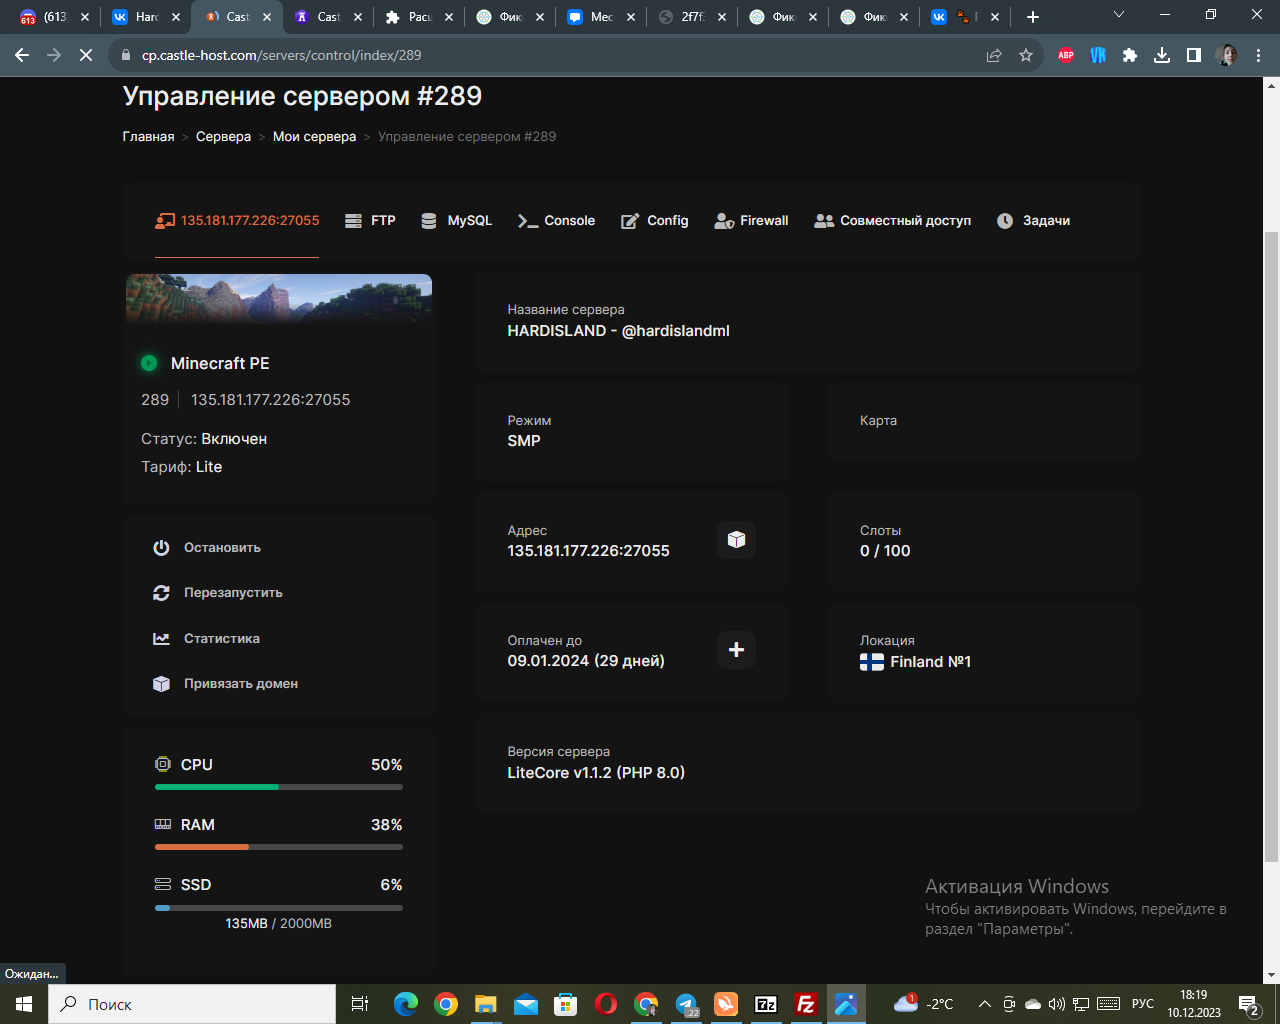Open the MySQL tab
The width and height of the screenshot is (1280, 1024).
[x=456, y=221]
